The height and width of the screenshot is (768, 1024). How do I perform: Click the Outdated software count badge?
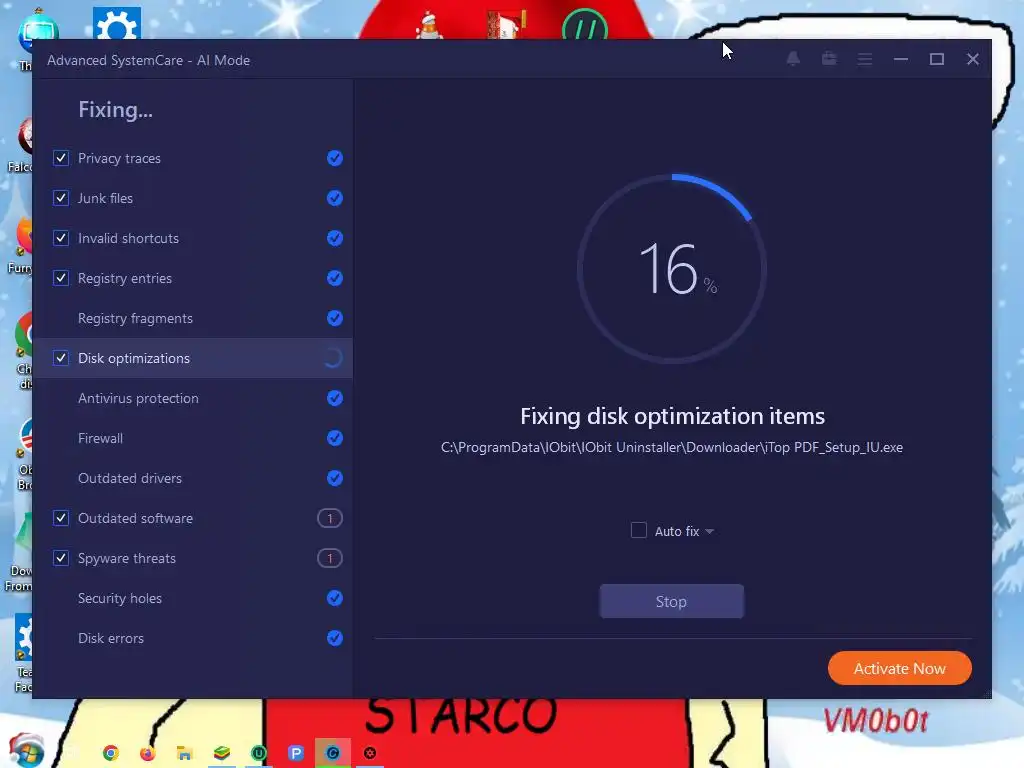coord(330,518)
